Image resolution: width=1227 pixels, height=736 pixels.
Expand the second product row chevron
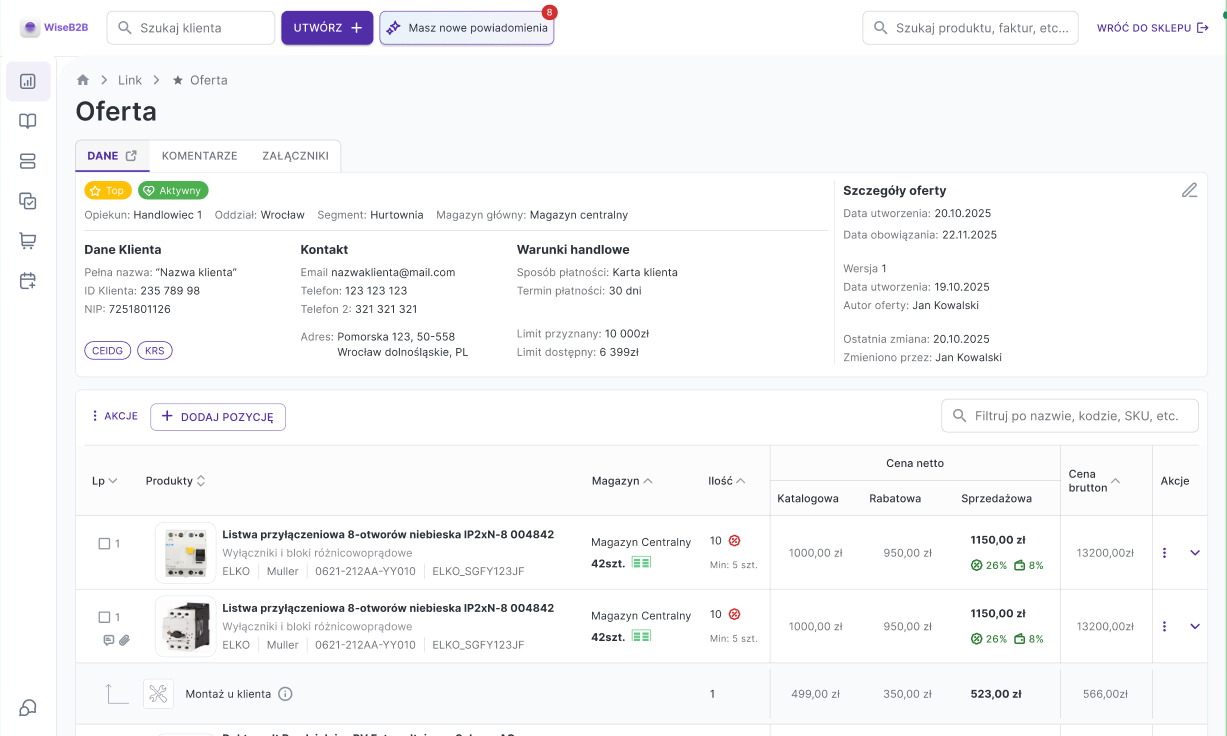click(1194, 626)
